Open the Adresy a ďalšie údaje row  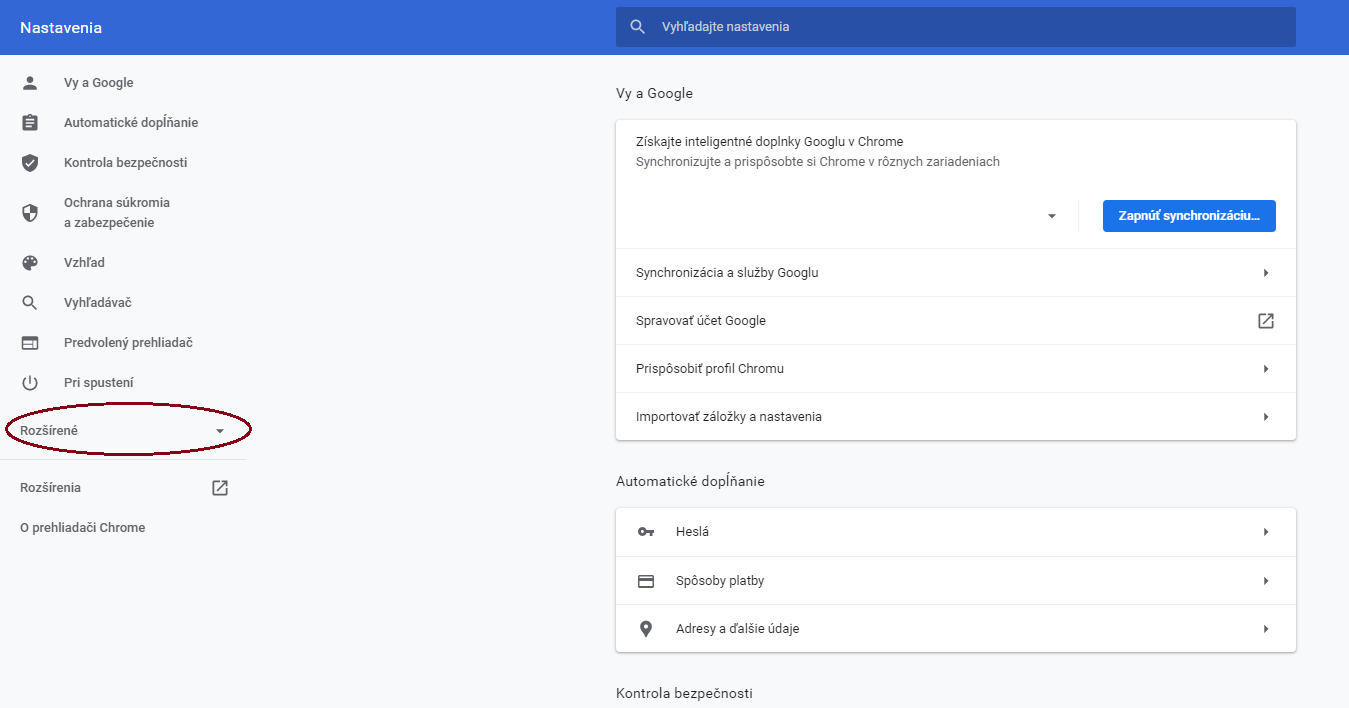tap(956, 629)
